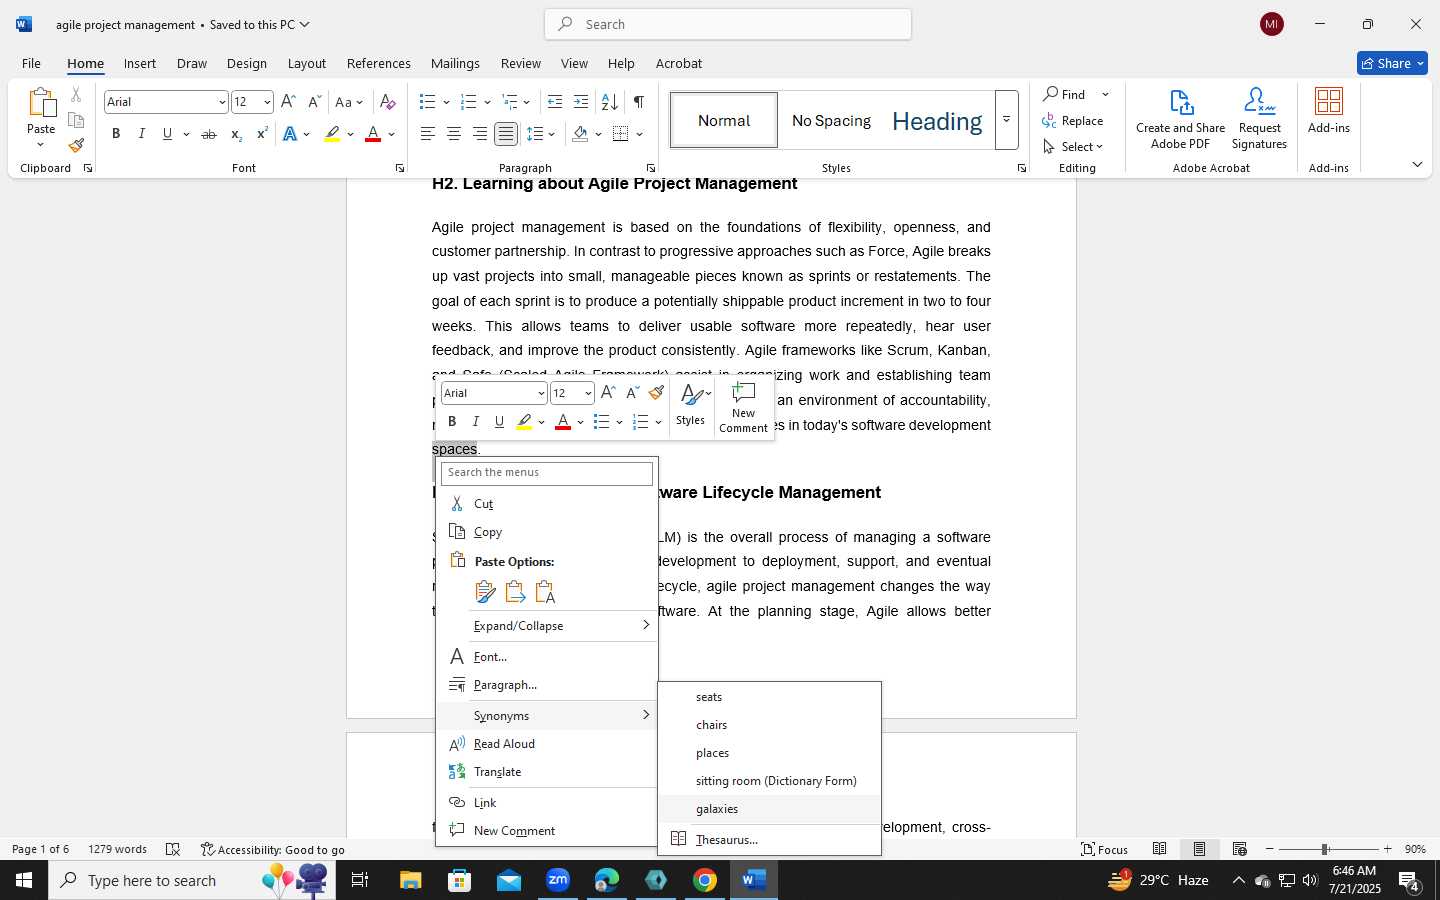
Task: Expand the Styles gallery more arrow
Action: [1007, 120]
